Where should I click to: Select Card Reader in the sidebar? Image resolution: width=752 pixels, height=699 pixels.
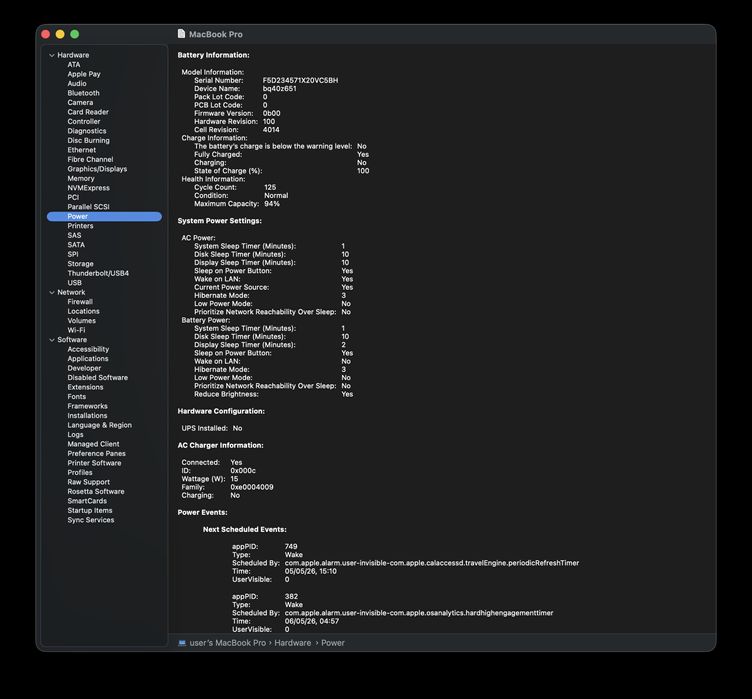[x=88, y=112]
